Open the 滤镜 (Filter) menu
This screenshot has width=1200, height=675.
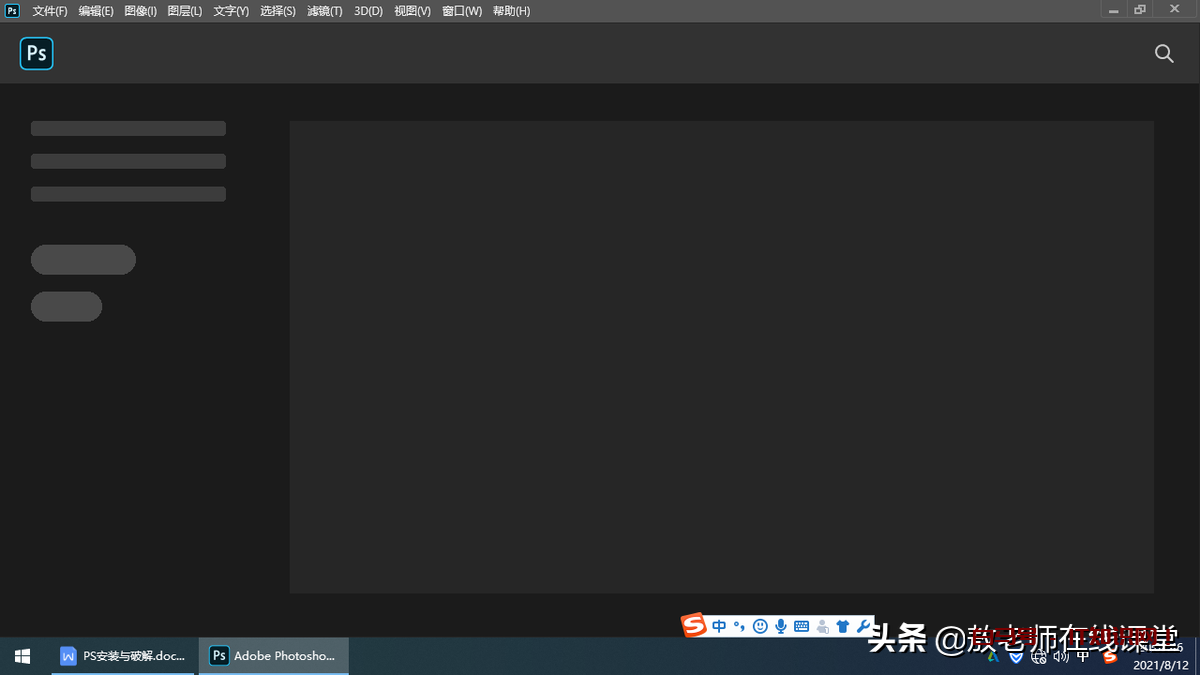(x=324, y=11)
